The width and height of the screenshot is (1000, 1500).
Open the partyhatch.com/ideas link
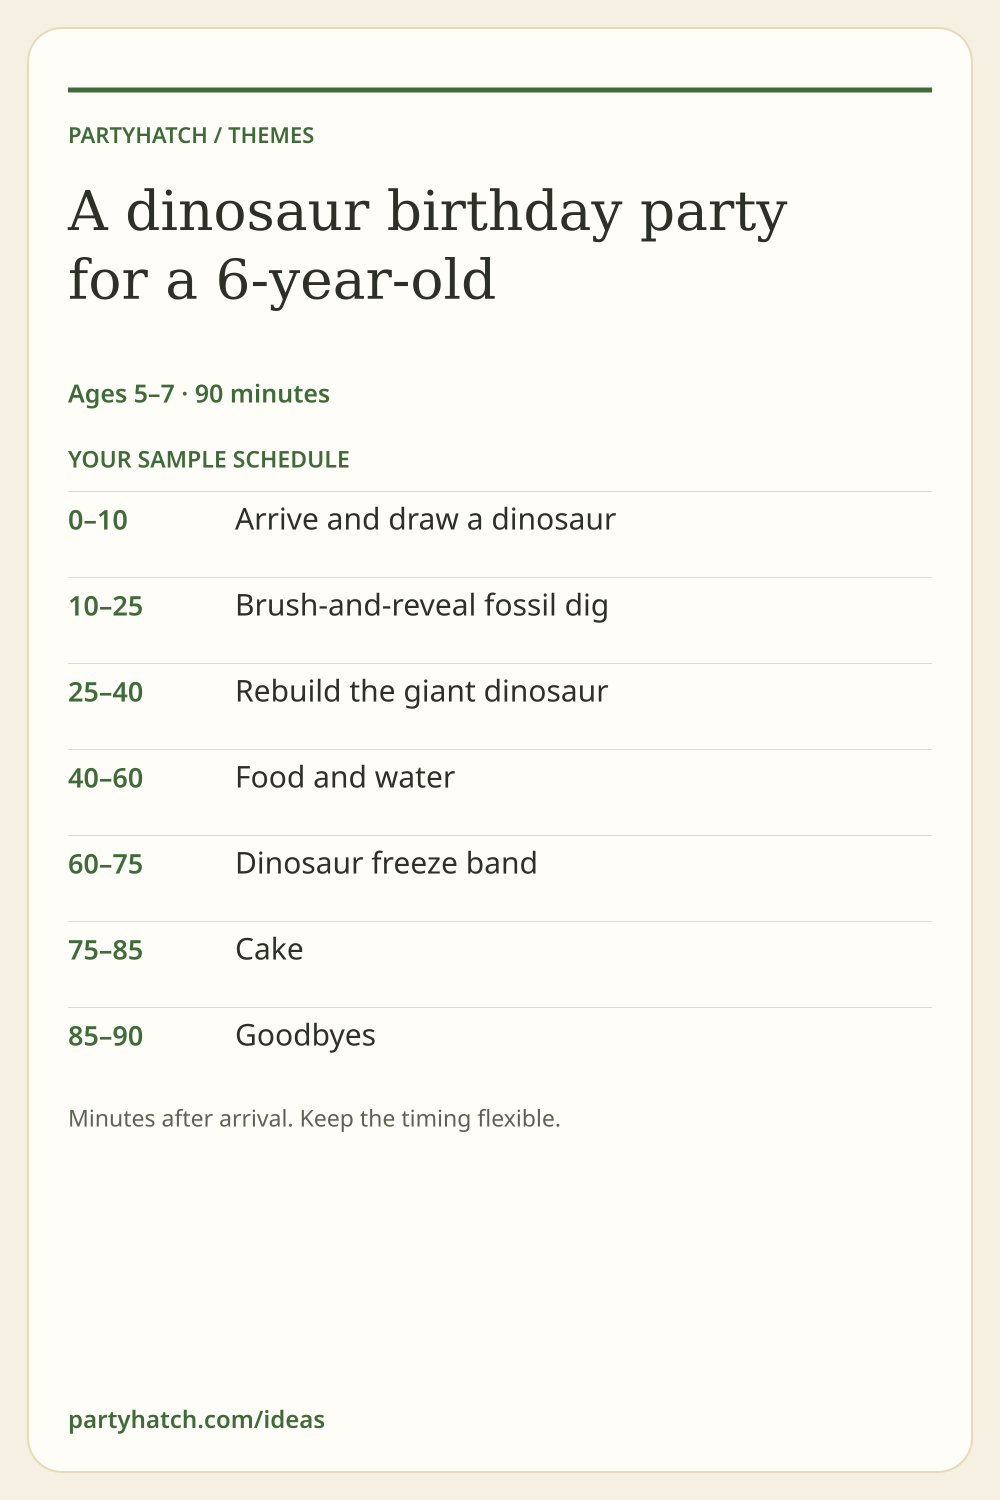[196, 1419]
